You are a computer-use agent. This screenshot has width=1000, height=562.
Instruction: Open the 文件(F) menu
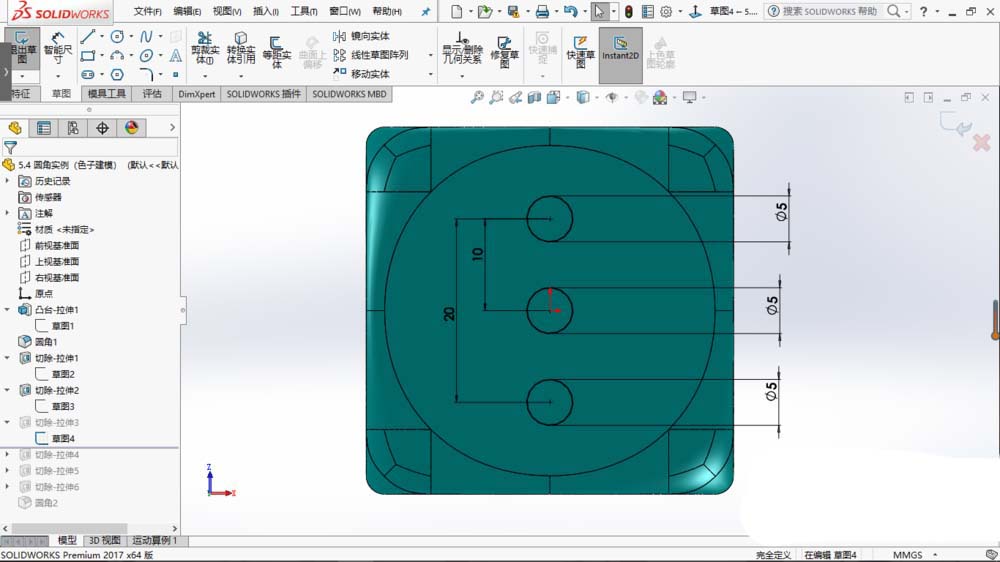pyautogui.click(x=147, y=11)
